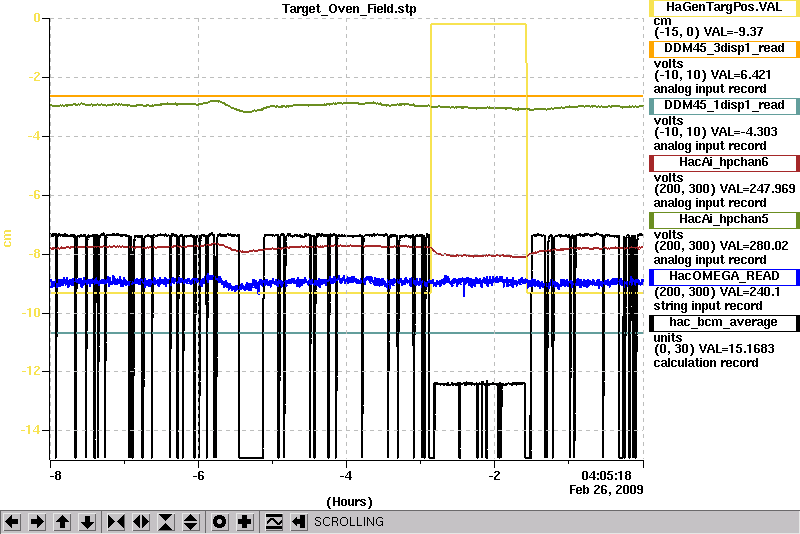The image size is (800, 534).
Task: Select the HacAi_hpchan5 curve legend
Action: pyautogui.click(x=724, y=220)
